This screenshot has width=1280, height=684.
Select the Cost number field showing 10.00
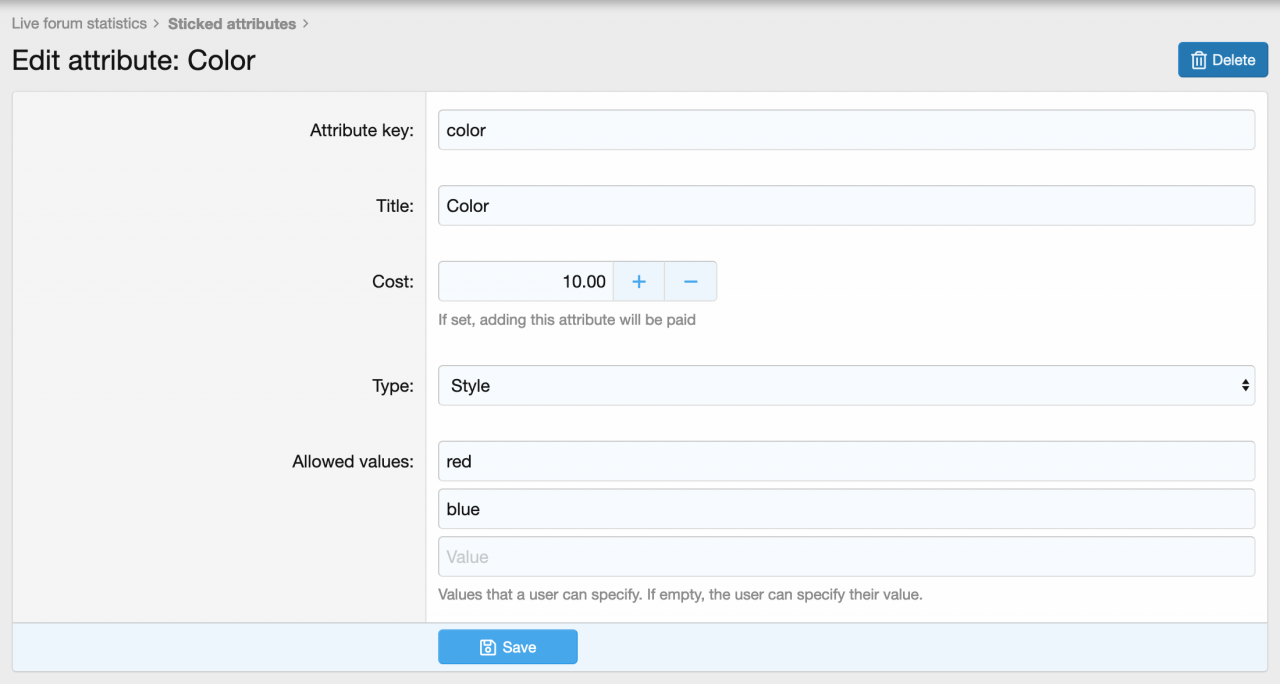click(526, 282)
